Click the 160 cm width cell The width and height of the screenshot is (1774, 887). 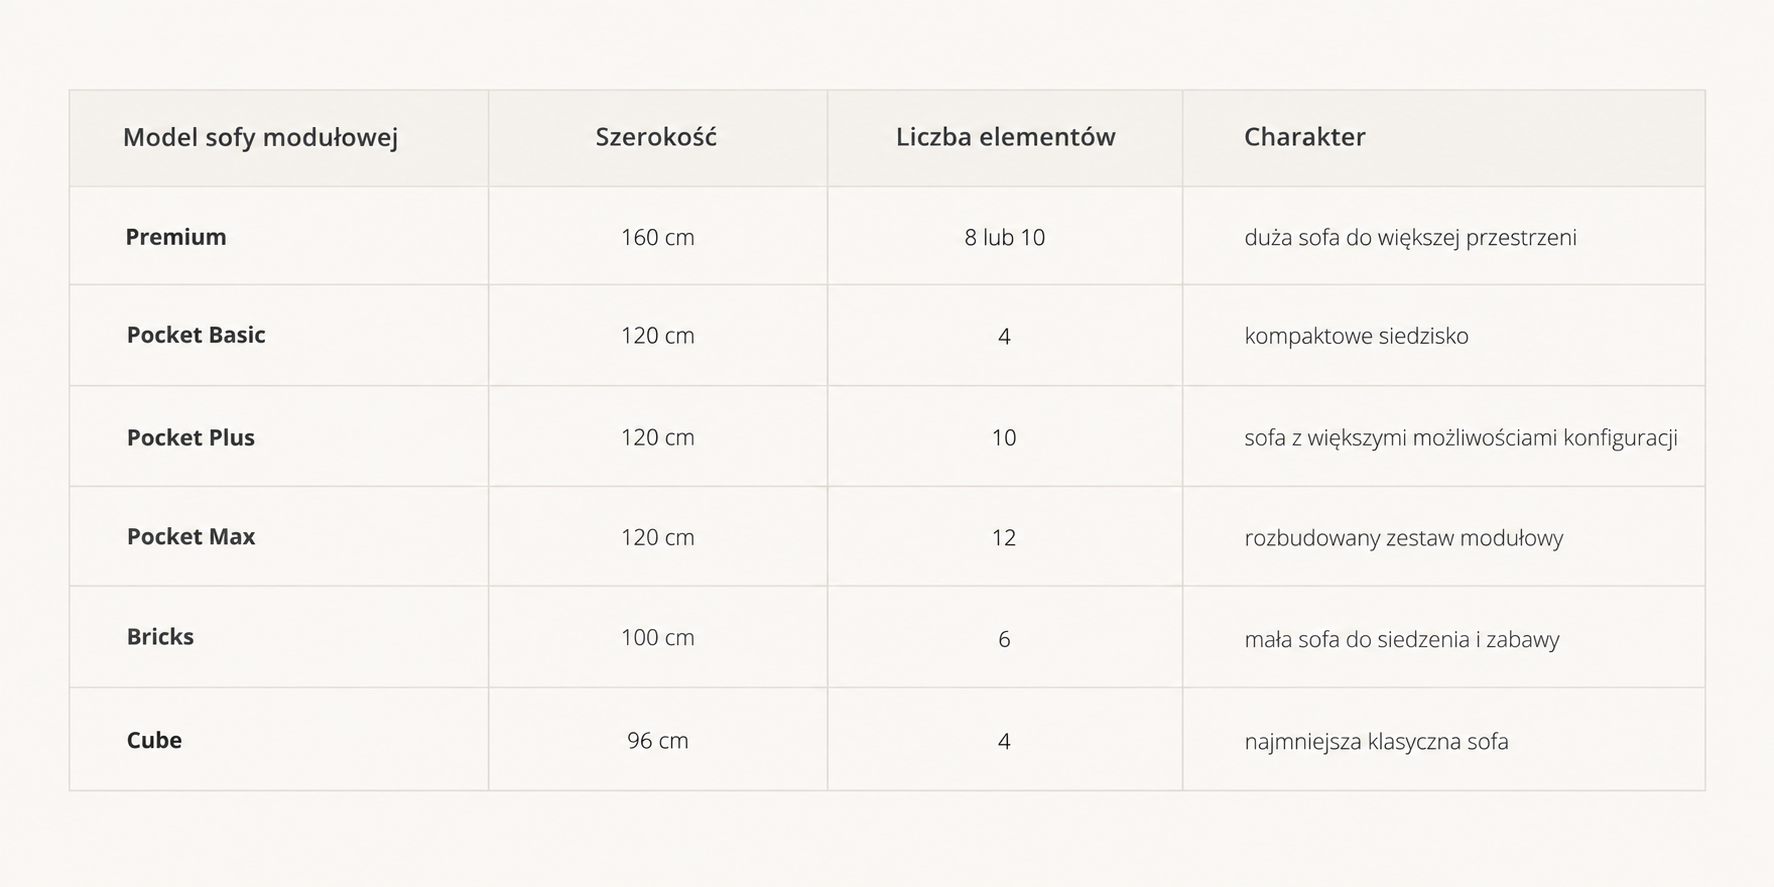coord(657,237)
